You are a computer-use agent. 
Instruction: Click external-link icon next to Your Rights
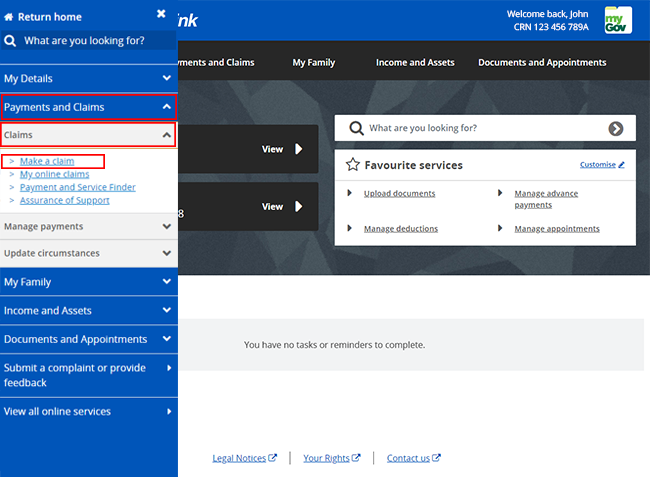pyautogui.click(x=356, y=458)
